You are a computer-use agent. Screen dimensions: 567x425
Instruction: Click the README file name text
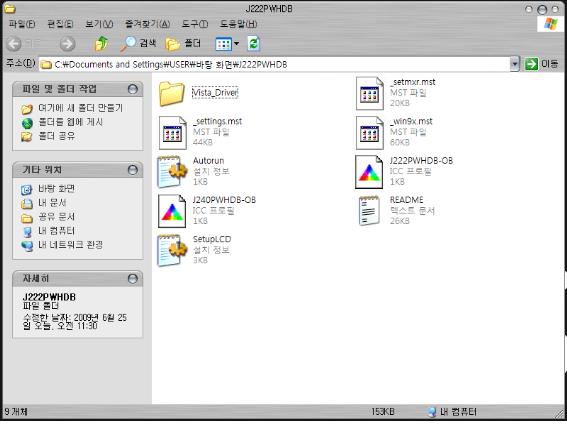[406, 200]
